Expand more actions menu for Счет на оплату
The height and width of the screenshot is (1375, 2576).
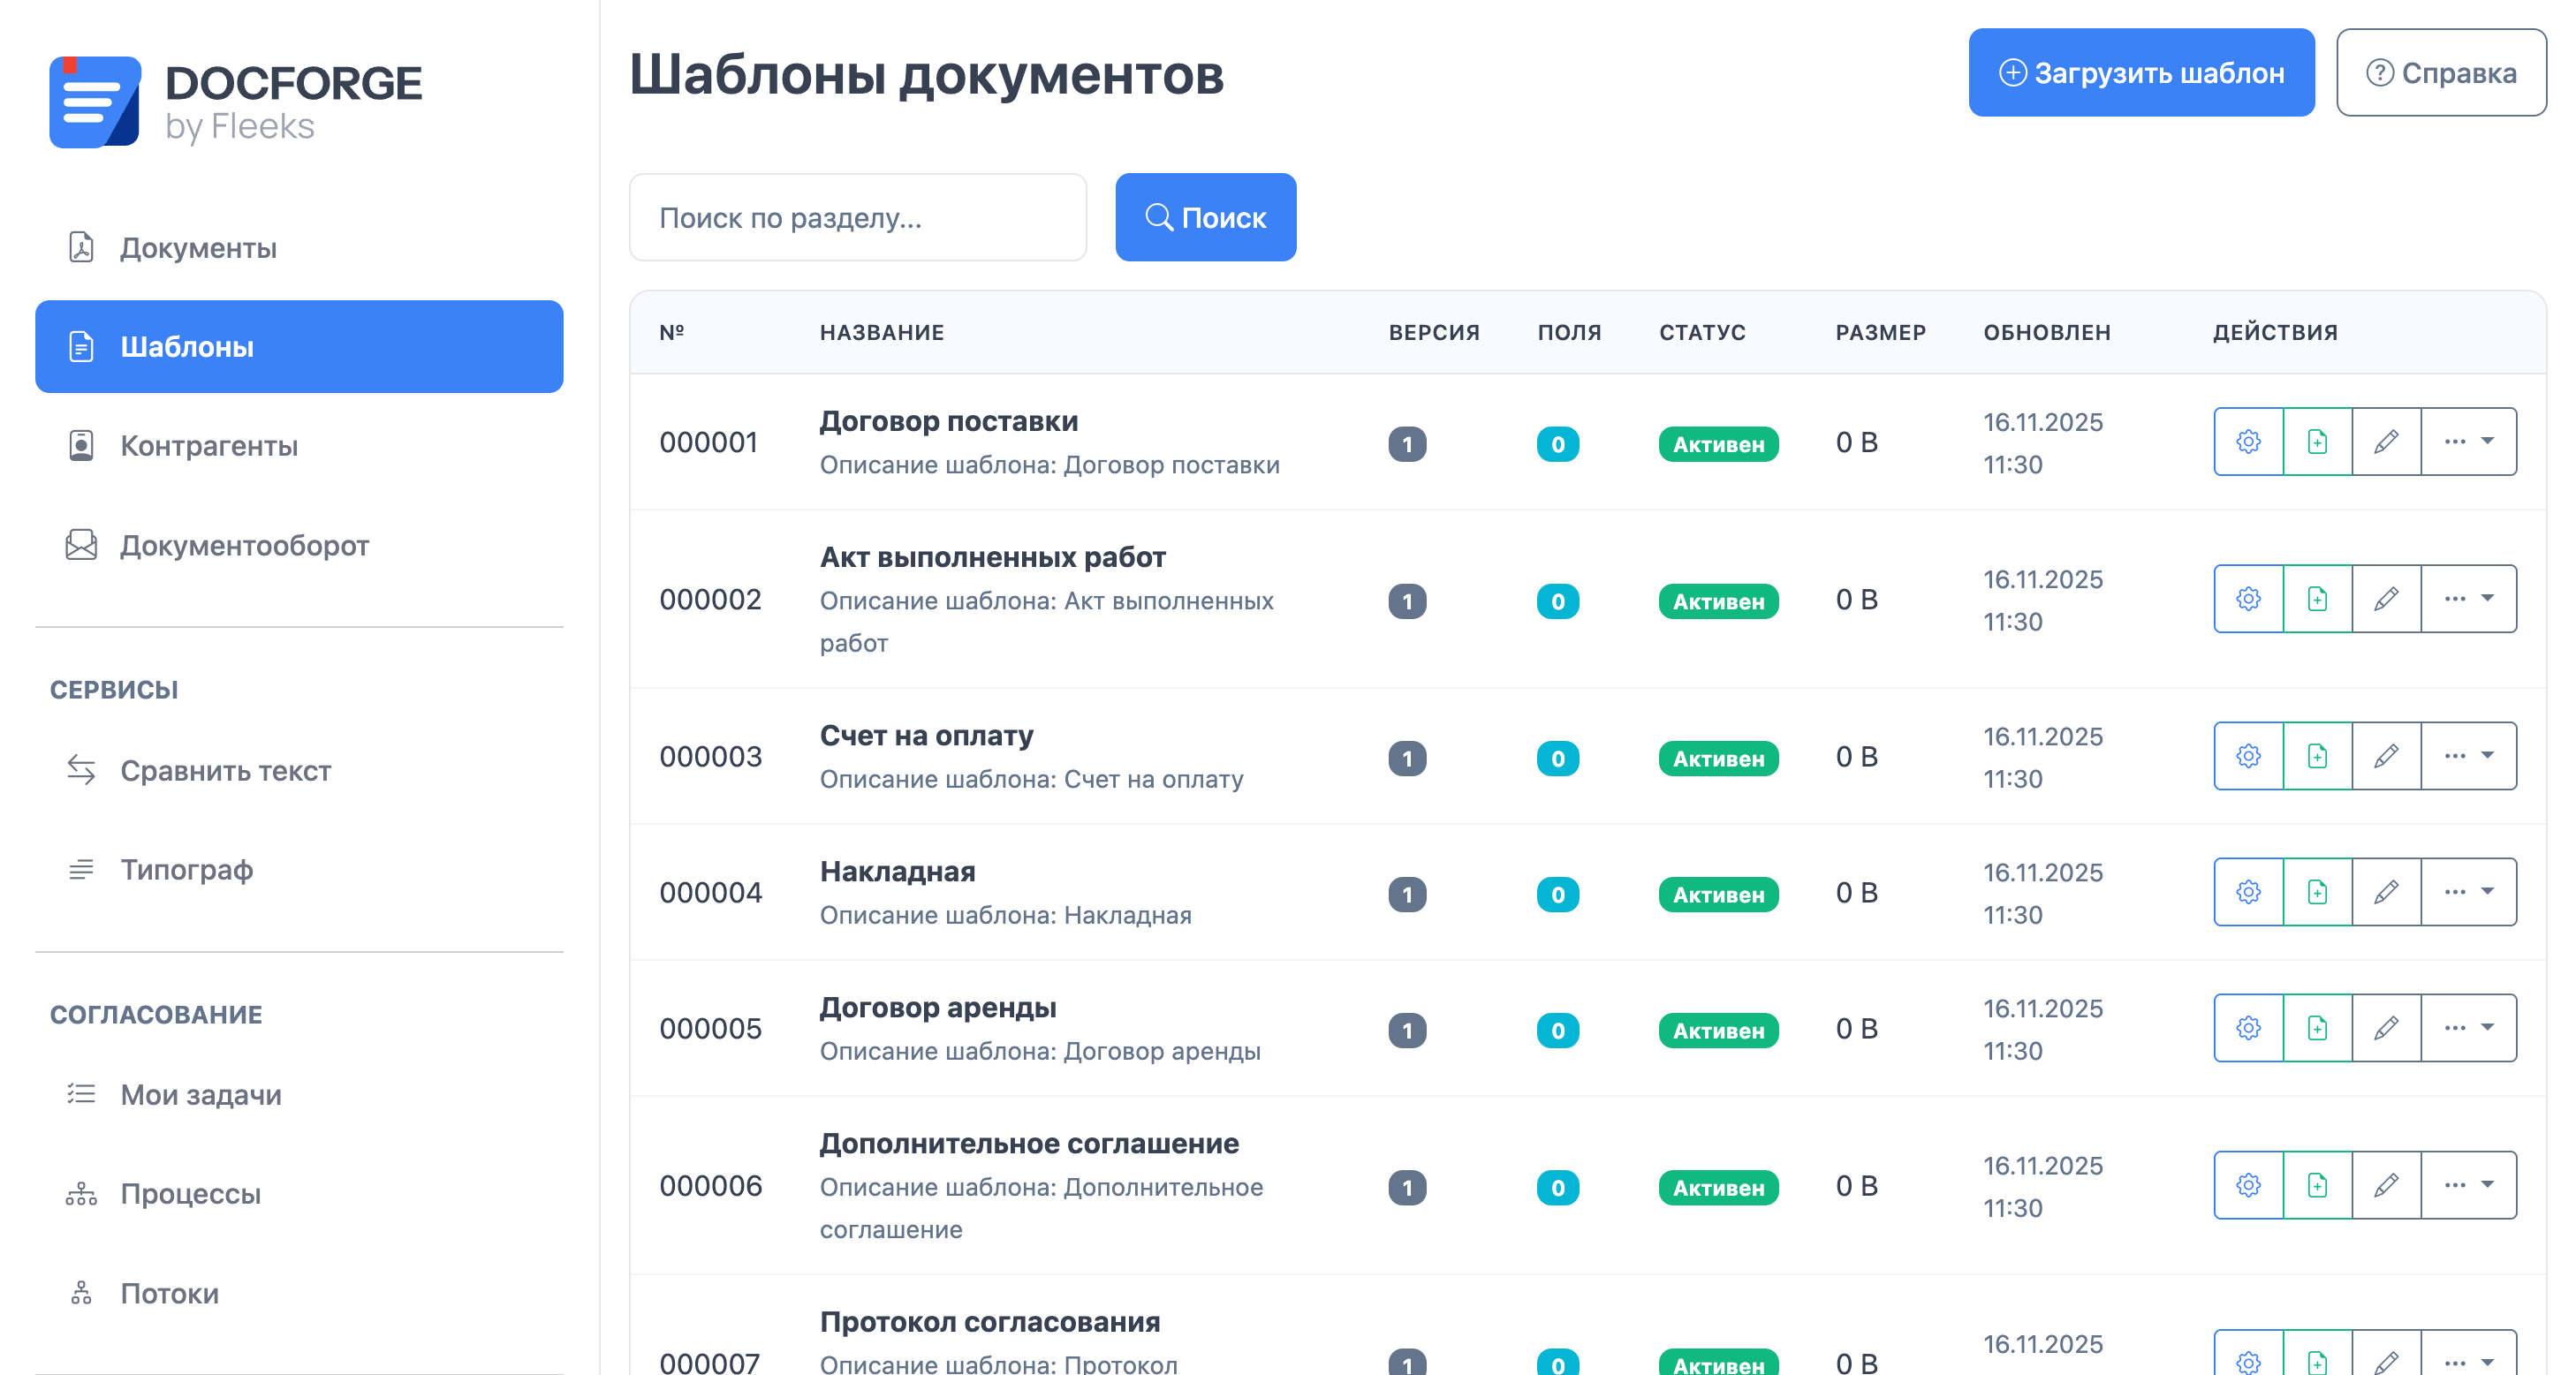2468,756
